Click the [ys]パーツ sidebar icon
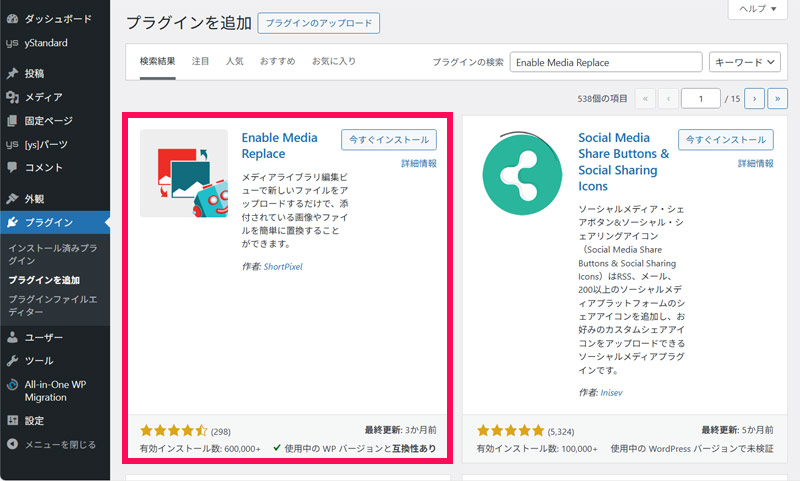This screenshot has width=800, height=481. 12,144
